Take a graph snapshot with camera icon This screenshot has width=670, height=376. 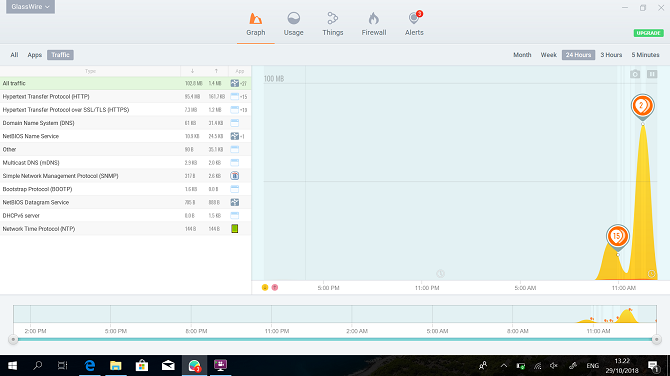click(x=635, y=74)
